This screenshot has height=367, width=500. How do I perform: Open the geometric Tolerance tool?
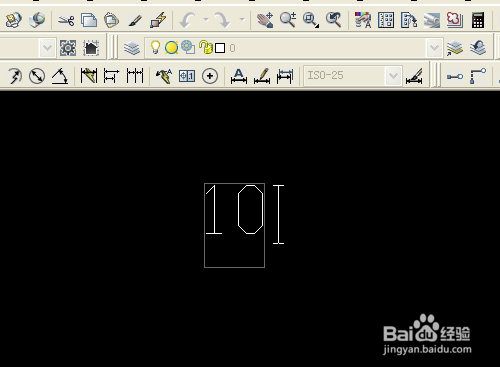click(x=187, y=76)
